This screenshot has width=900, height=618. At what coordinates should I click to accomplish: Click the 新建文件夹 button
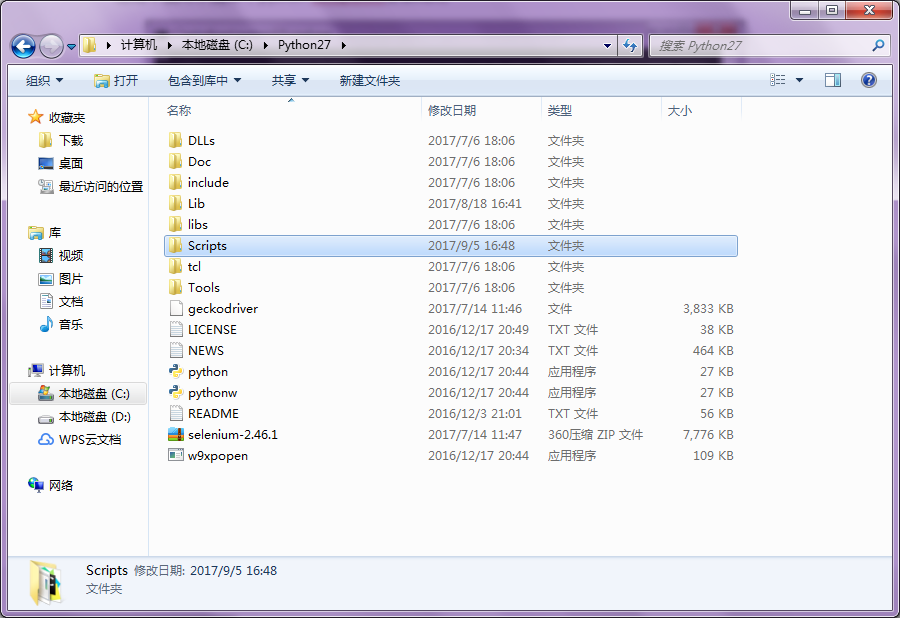(369, 80)
